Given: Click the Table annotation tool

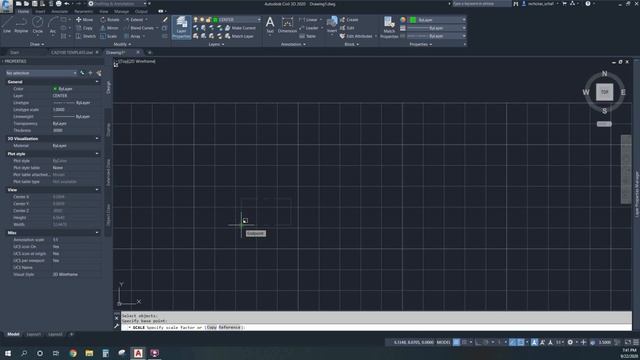Looking at the screenshot, I should tap(308, 36).
